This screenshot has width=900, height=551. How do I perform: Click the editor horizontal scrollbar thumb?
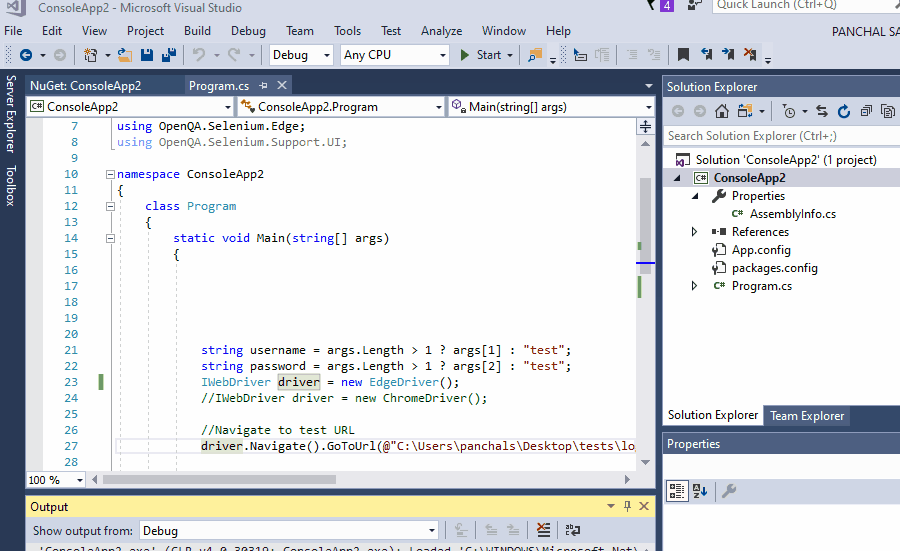pyautogui.click(x=219, y=479)
